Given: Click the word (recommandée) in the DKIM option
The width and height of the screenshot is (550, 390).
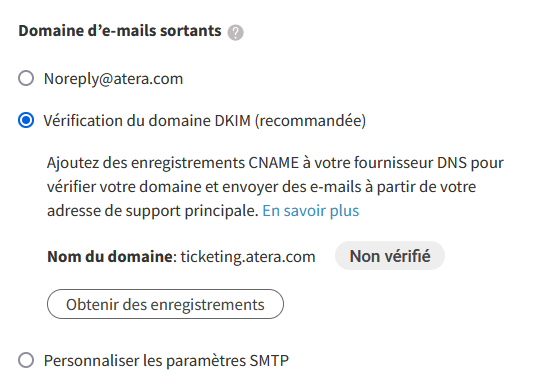Looking at the screenshot, I should pyautogui.click(x=310, y=121).
